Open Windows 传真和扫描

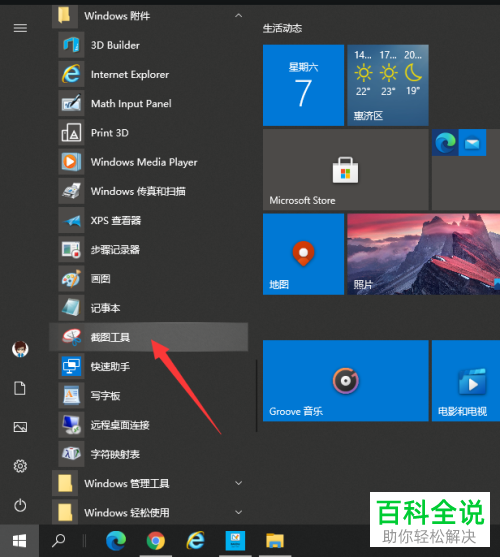[148, 191]
